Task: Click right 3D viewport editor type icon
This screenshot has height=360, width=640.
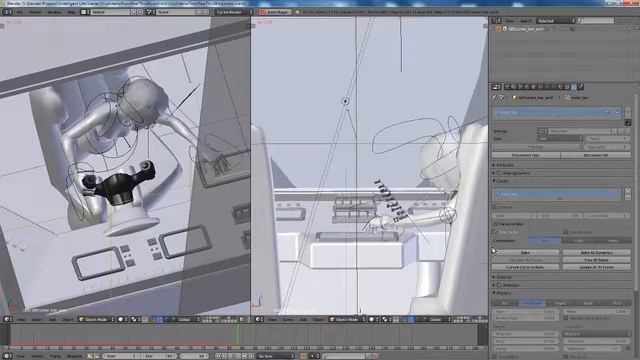Action: [259, 319]
